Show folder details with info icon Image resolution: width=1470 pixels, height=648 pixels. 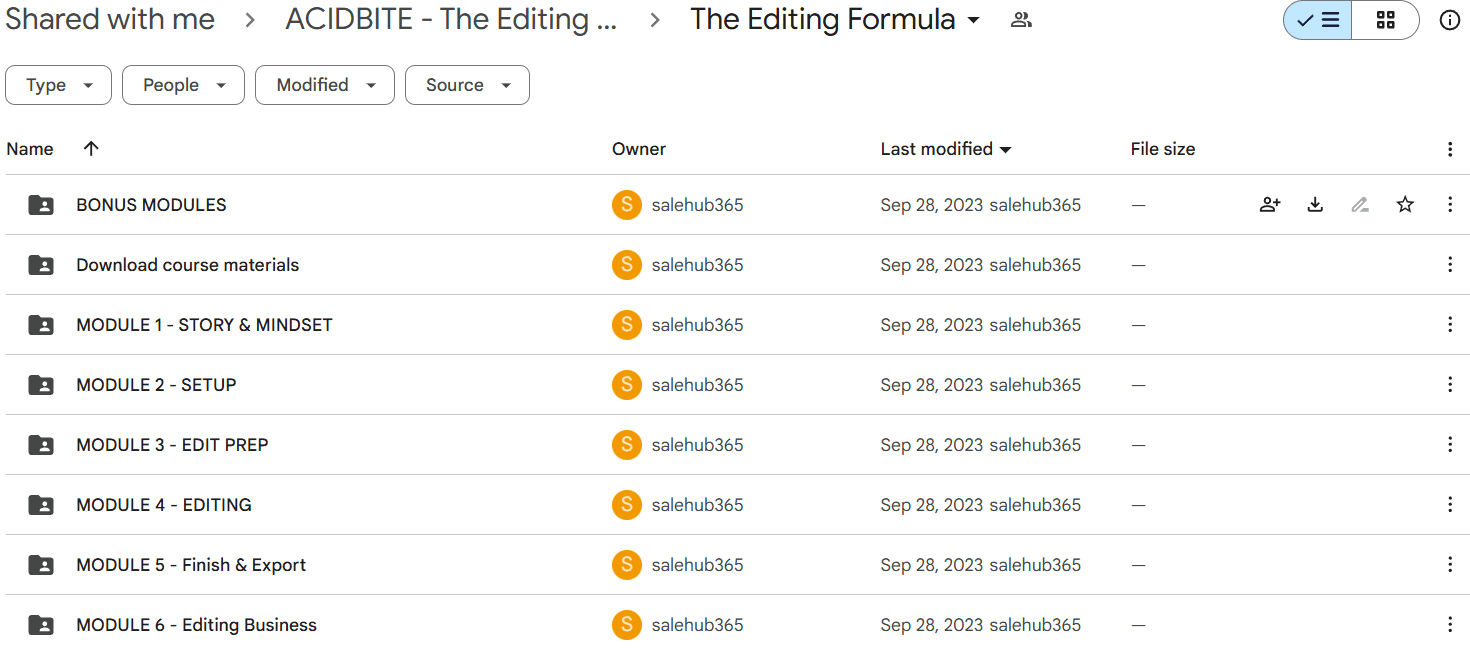point(1450,20)
